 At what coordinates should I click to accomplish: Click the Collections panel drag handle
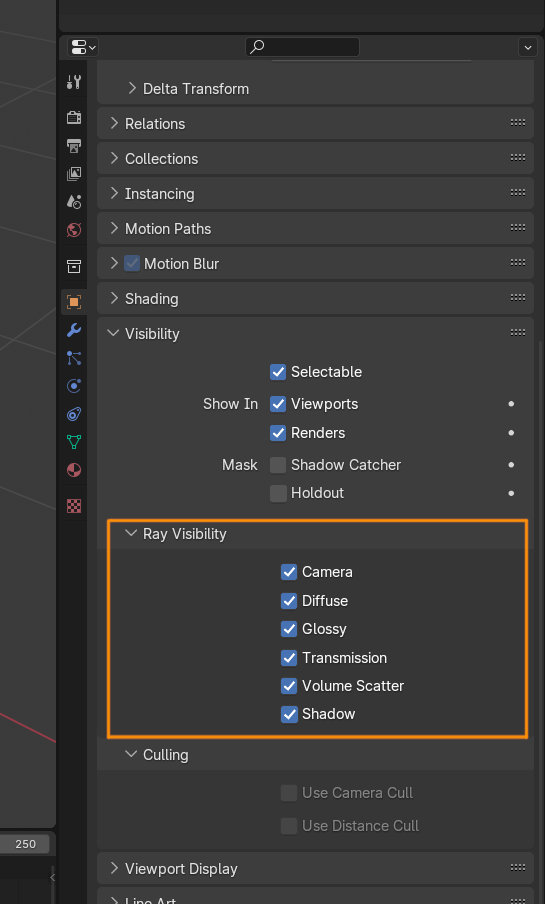517,157
